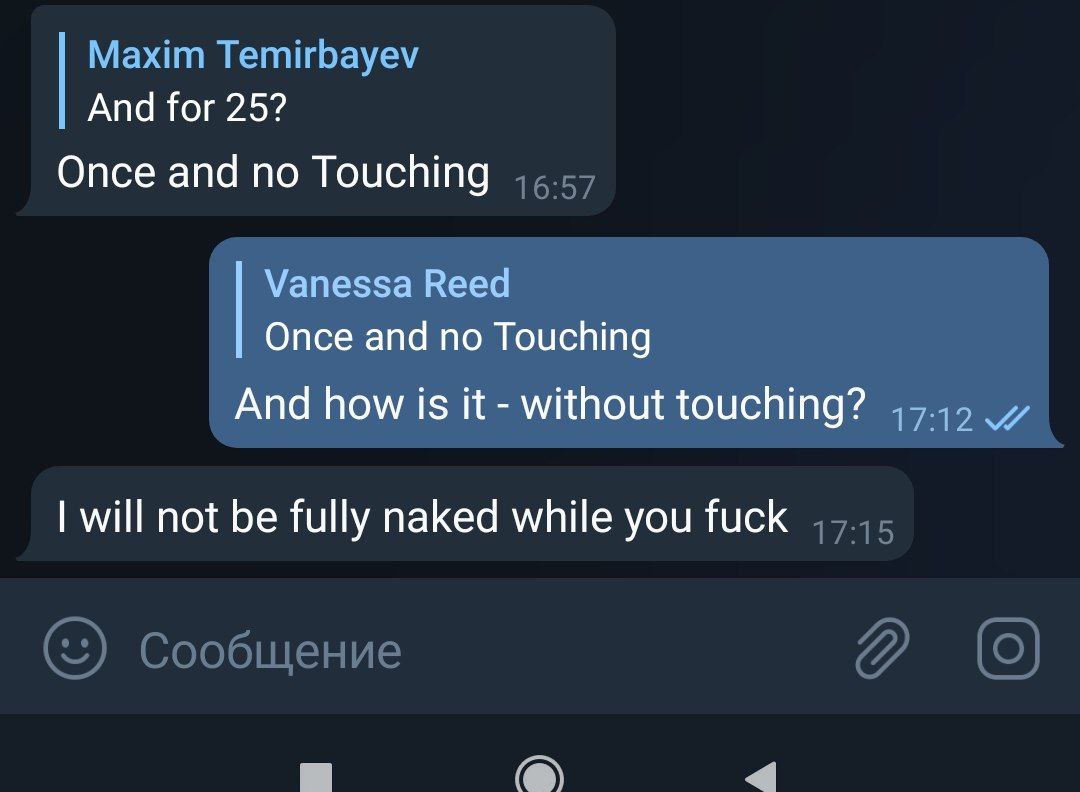This screenshot has width=1080, height=792.
Task: Jump to quoted "Once and no Touching" reply
Action: tap(457, 337)
